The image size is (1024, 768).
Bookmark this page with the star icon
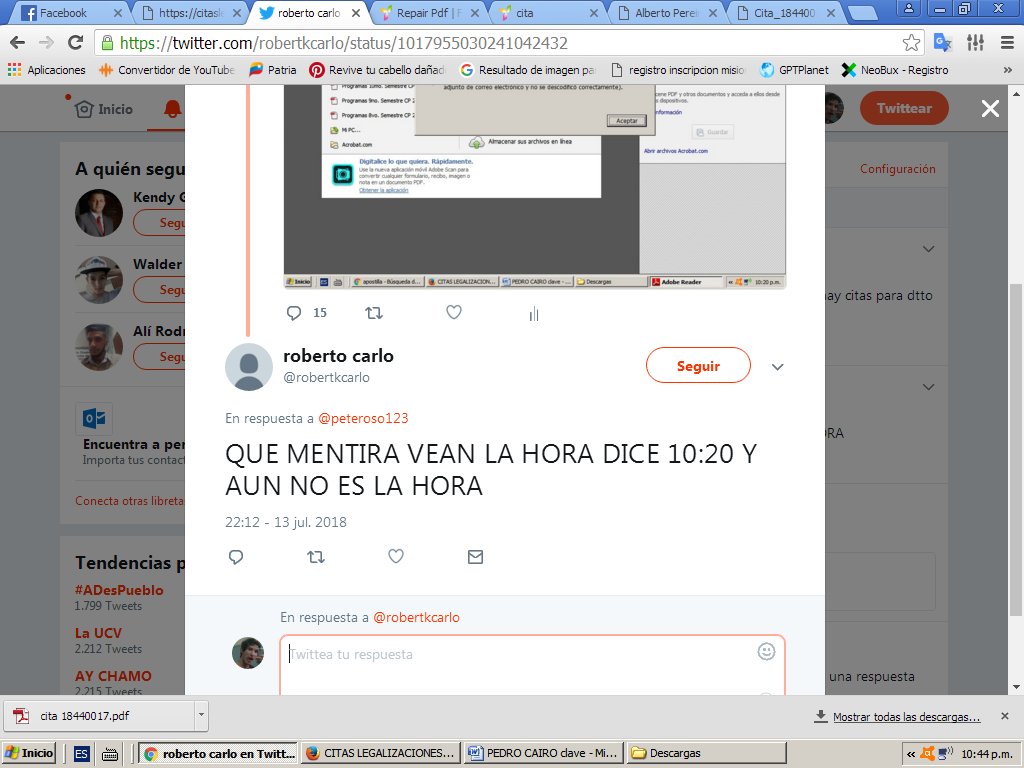(911, 43)
